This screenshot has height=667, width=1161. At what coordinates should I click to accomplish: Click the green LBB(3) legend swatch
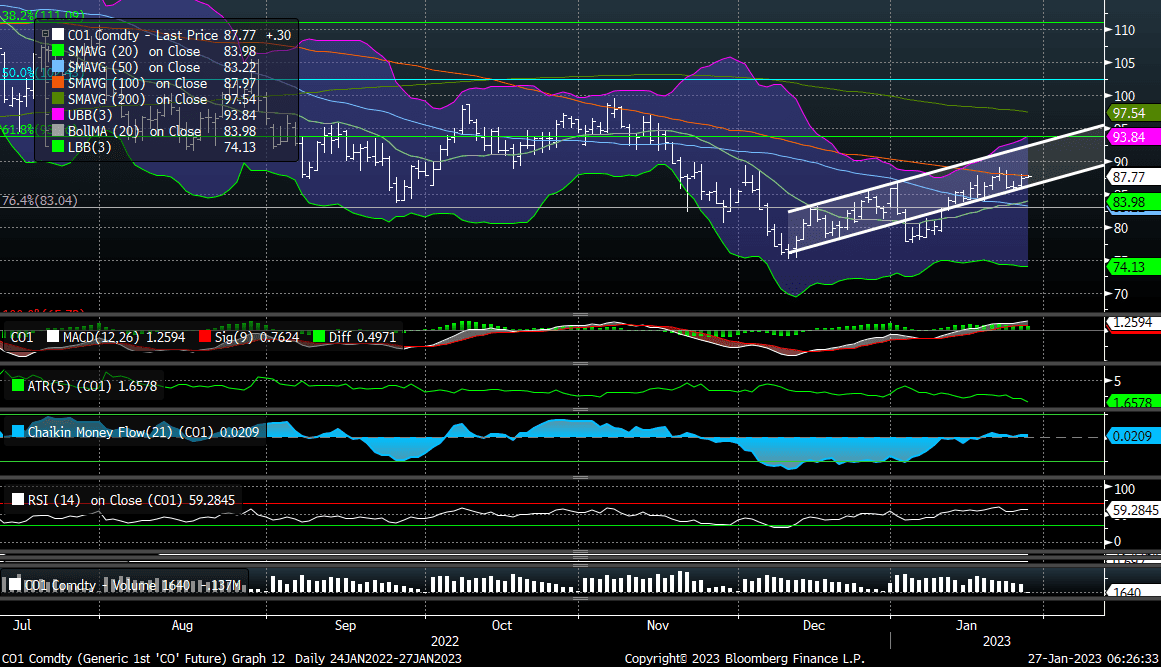click(x=58, y=147)
